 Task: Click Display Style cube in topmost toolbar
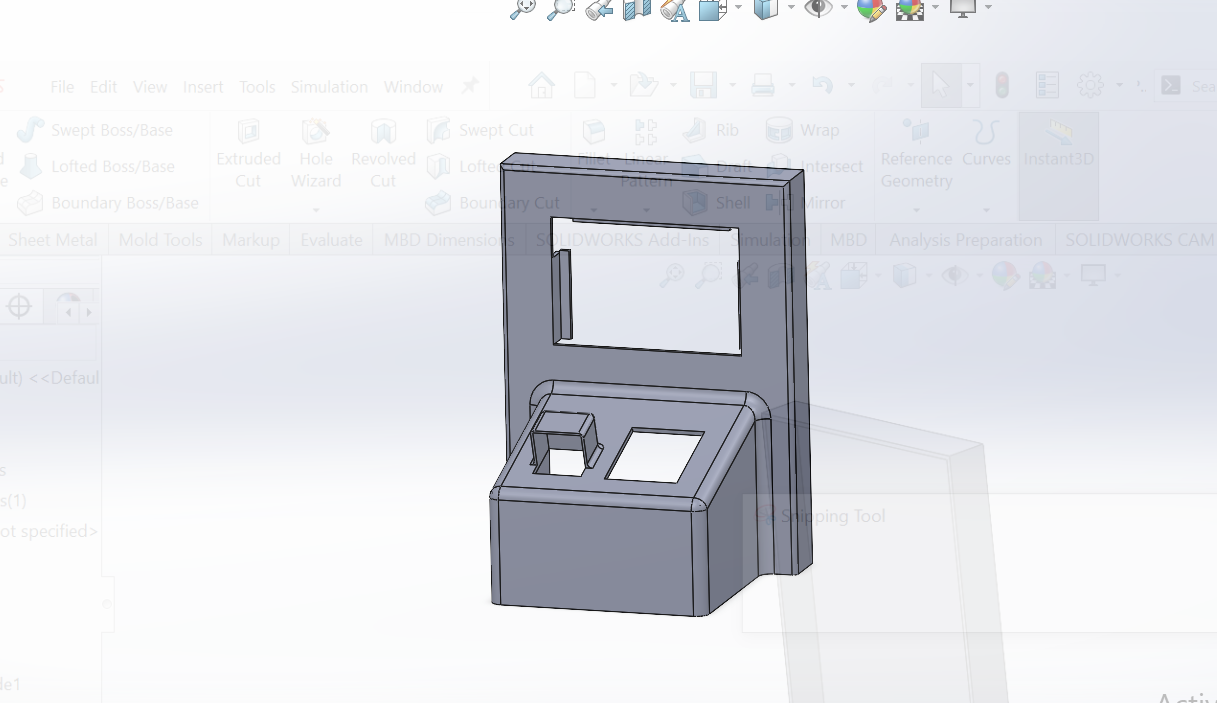pos(766,9)
